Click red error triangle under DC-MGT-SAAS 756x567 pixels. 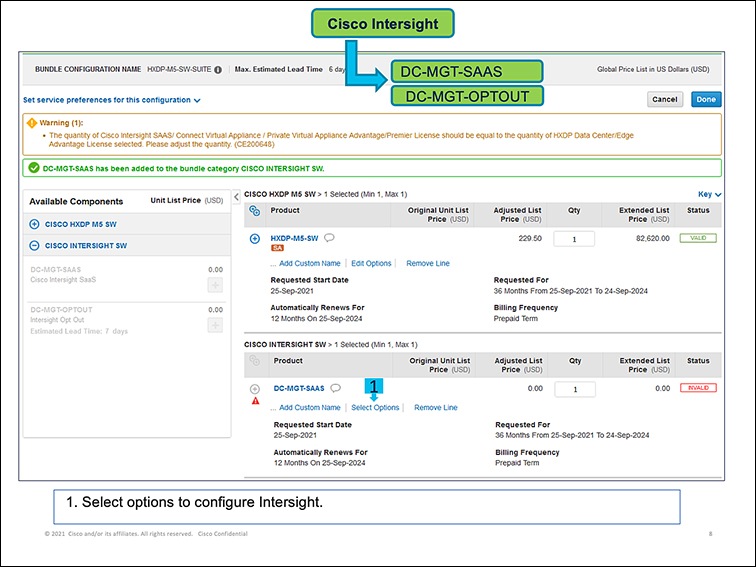pos(255,401)
